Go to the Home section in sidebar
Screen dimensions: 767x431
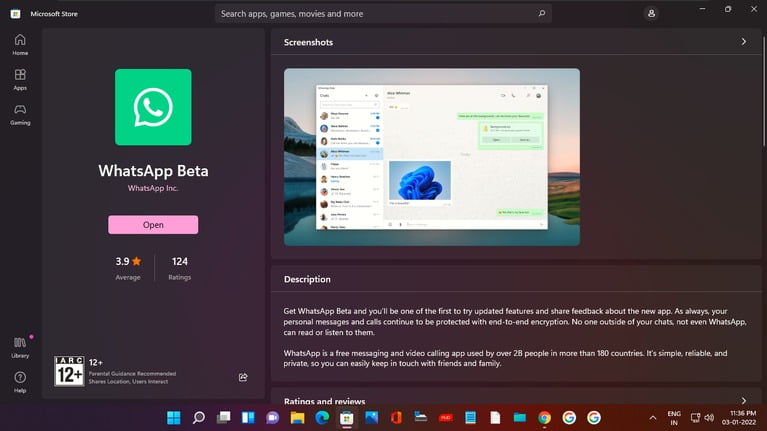coord(20,45)
